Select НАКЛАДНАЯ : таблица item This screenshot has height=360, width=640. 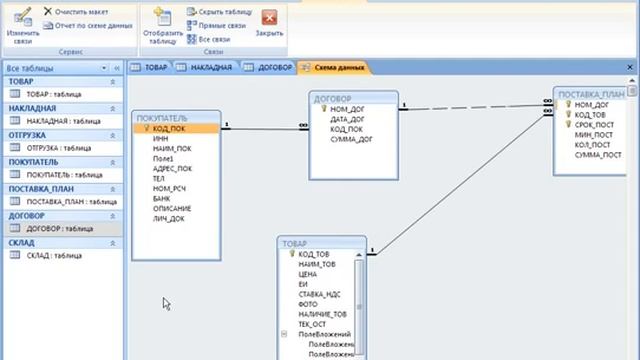pyautogui.click(x=63, y=121)
